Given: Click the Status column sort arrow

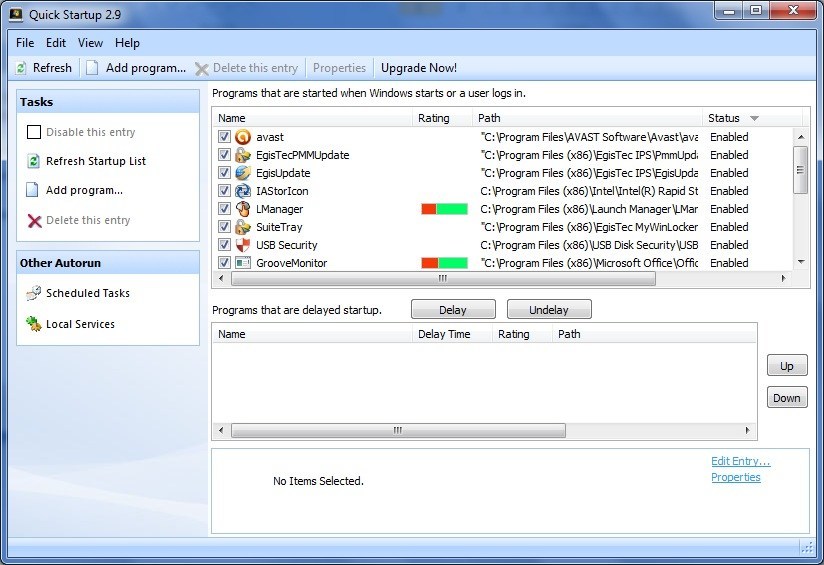Looking at the screenshot, I should point(754,118).
